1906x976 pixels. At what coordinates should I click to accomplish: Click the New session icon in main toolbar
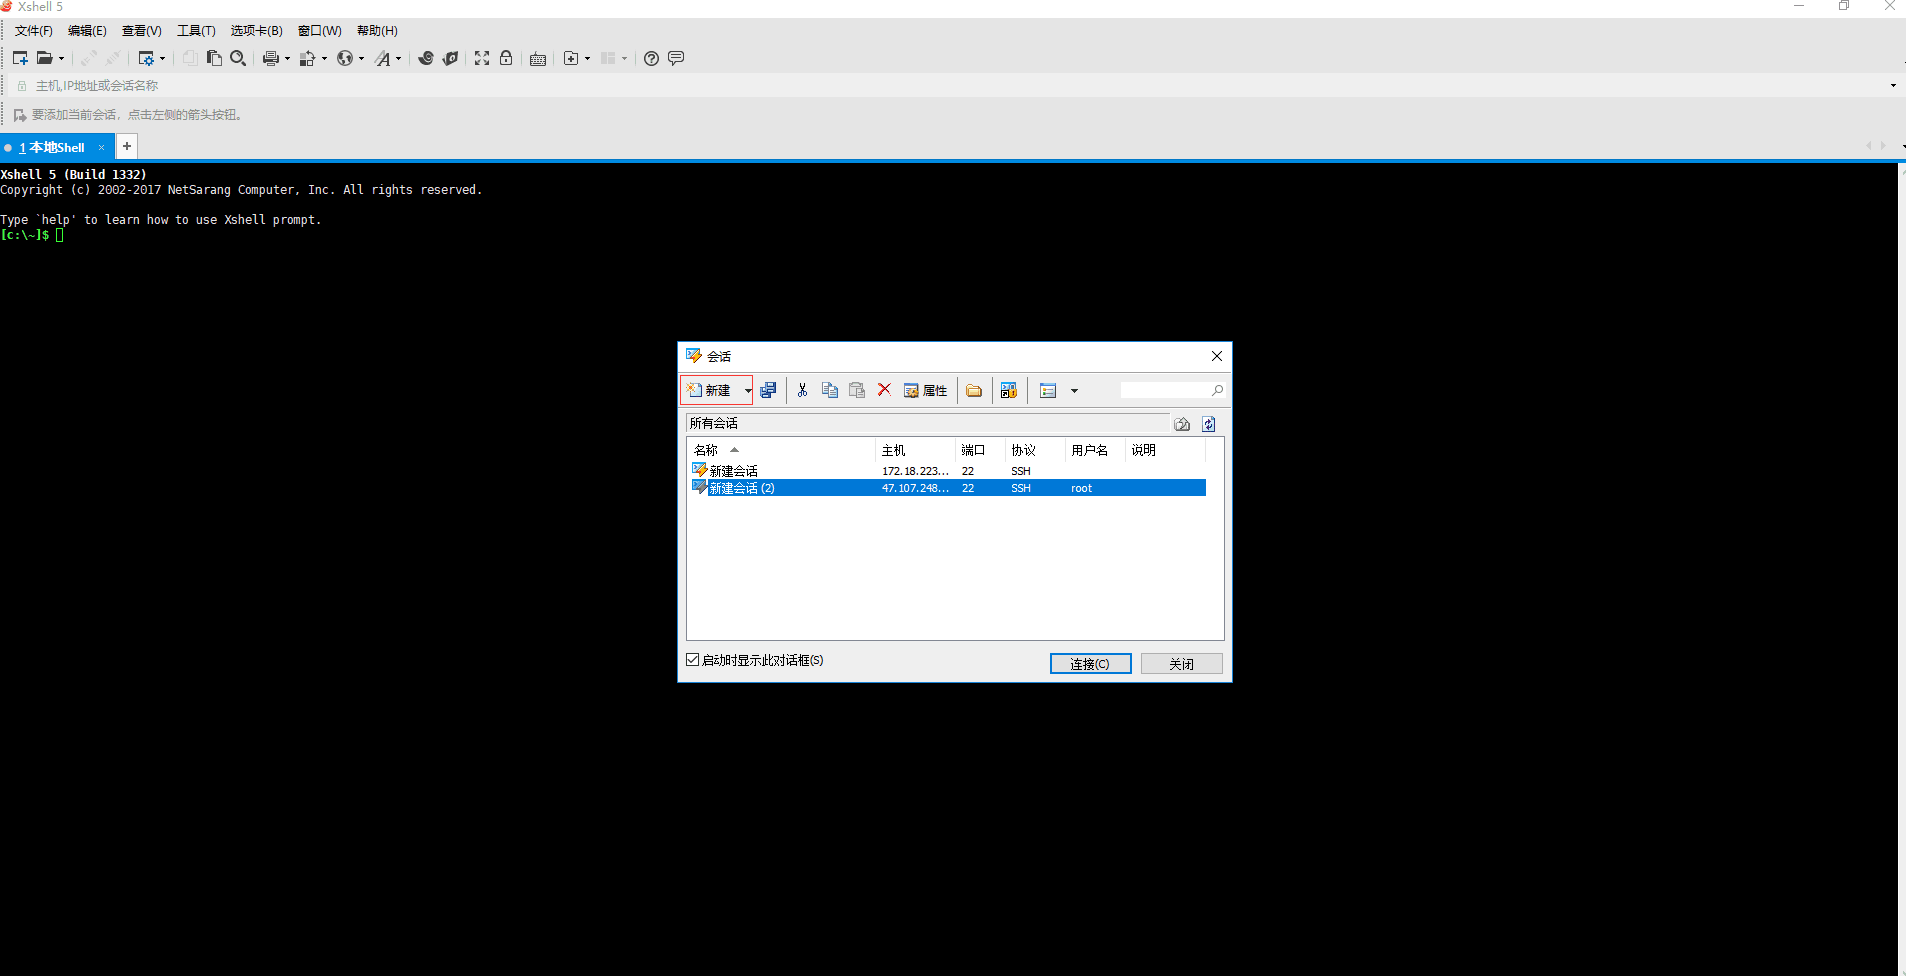20,58
